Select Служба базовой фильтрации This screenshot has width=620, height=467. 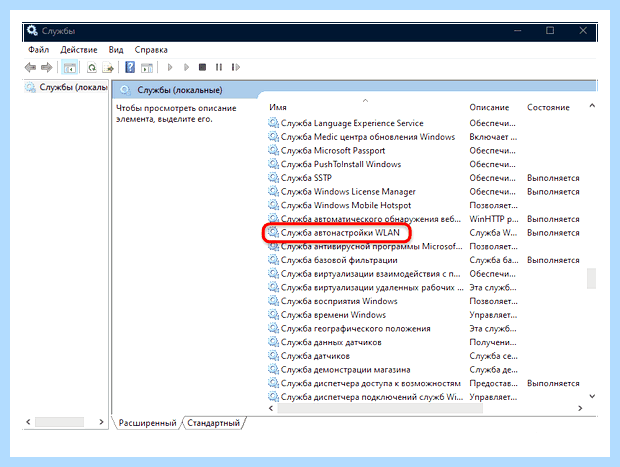pyautogui.click(x=339, y=260)
